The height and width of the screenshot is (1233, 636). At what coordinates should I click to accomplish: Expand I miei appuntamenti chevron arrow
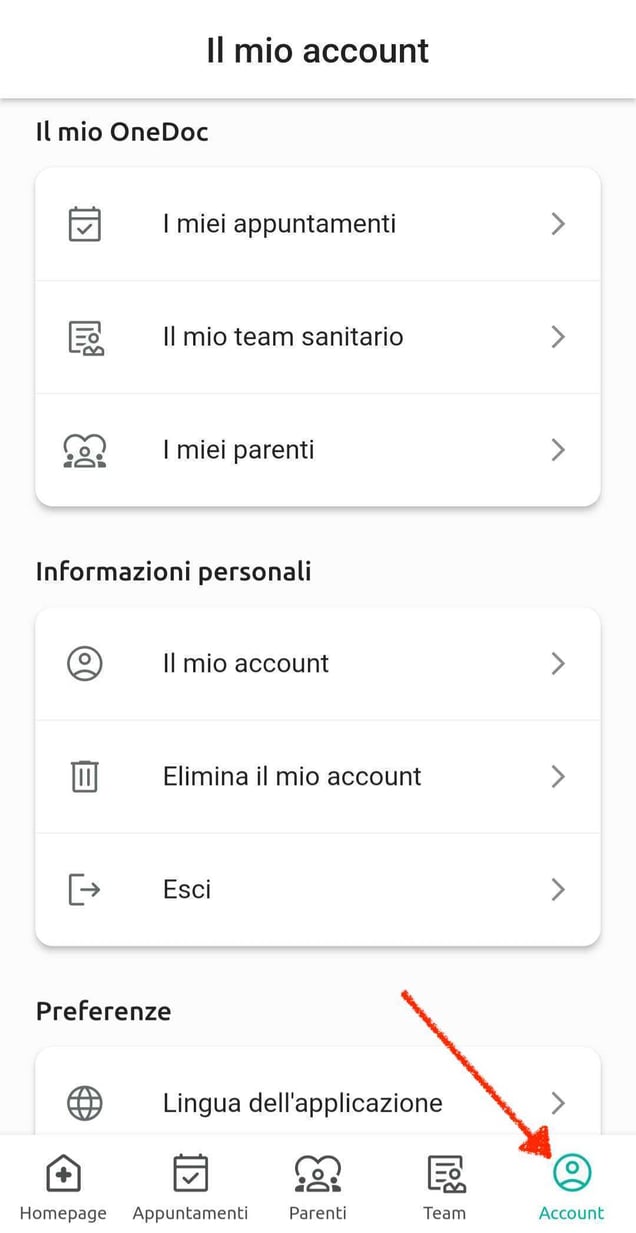click(x=558, y=224)
